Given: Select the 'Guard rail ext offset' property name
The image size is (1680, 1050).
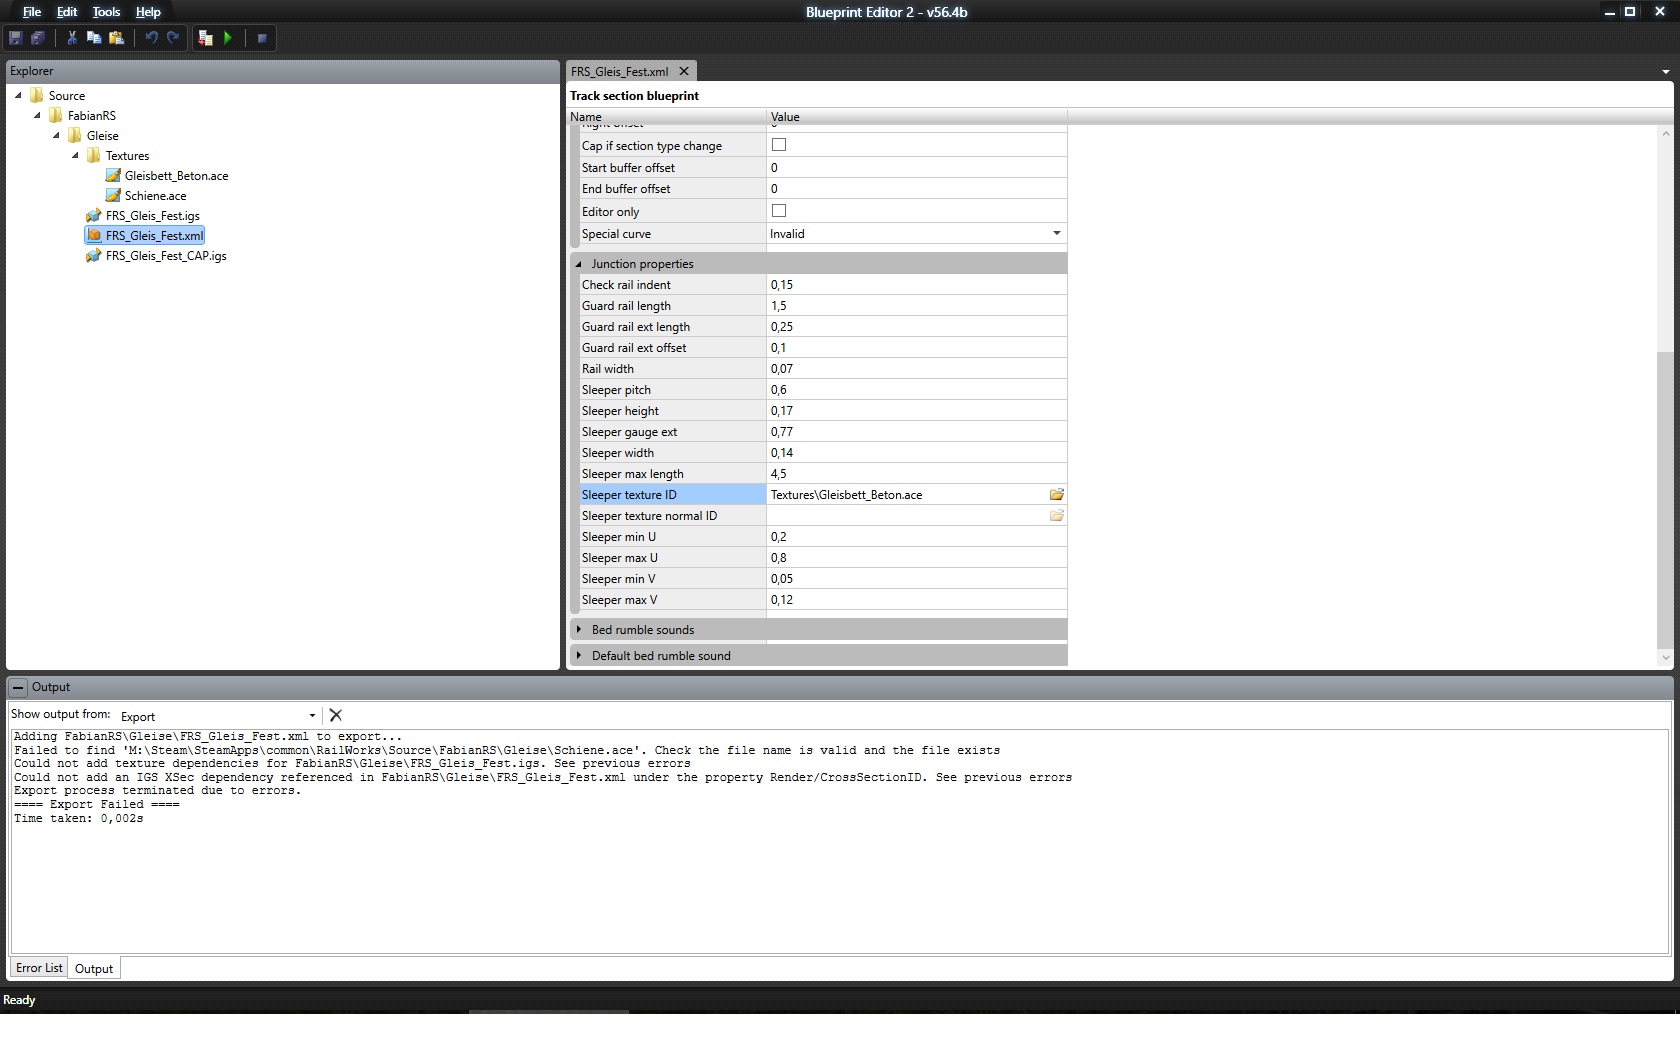Looking at the screenshot, I should (x=634, y=348).
